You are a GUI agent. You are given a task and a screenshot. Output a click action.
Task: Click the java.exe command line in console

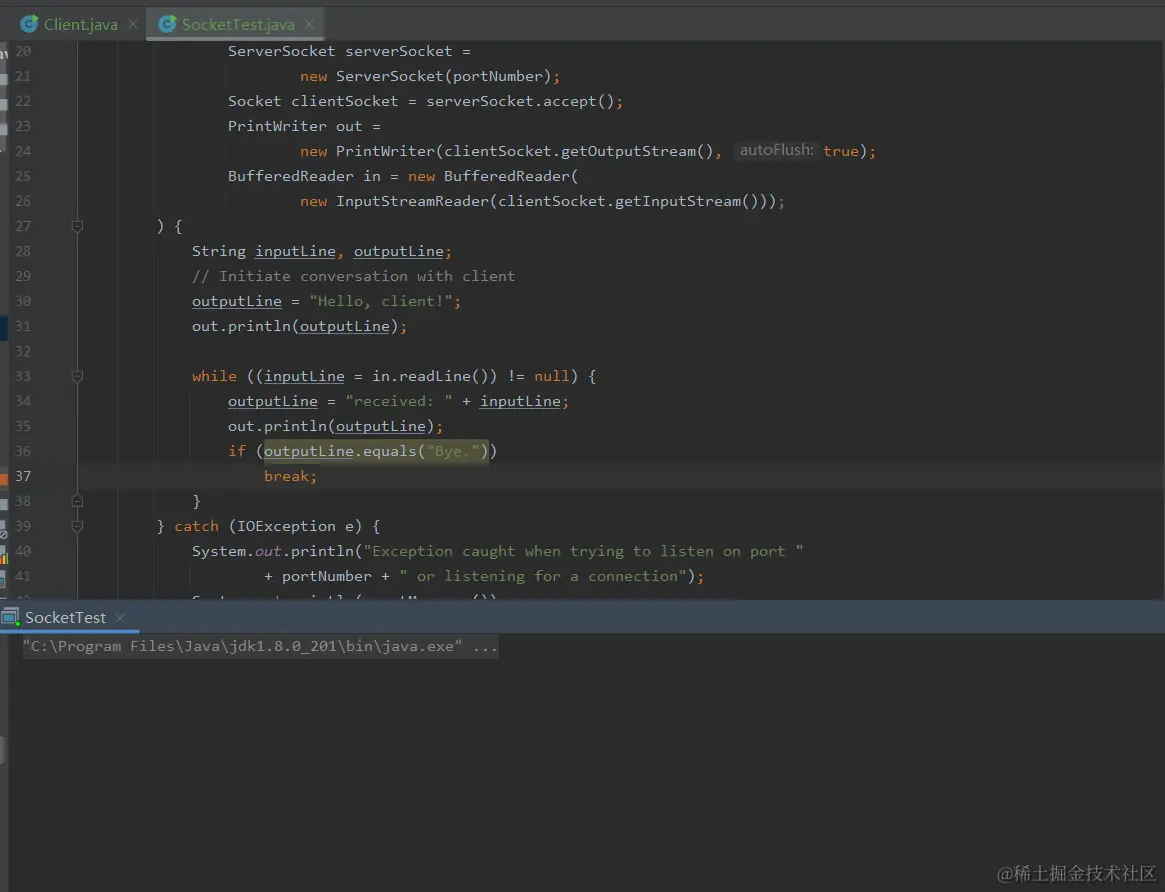[x=260, y=646]
